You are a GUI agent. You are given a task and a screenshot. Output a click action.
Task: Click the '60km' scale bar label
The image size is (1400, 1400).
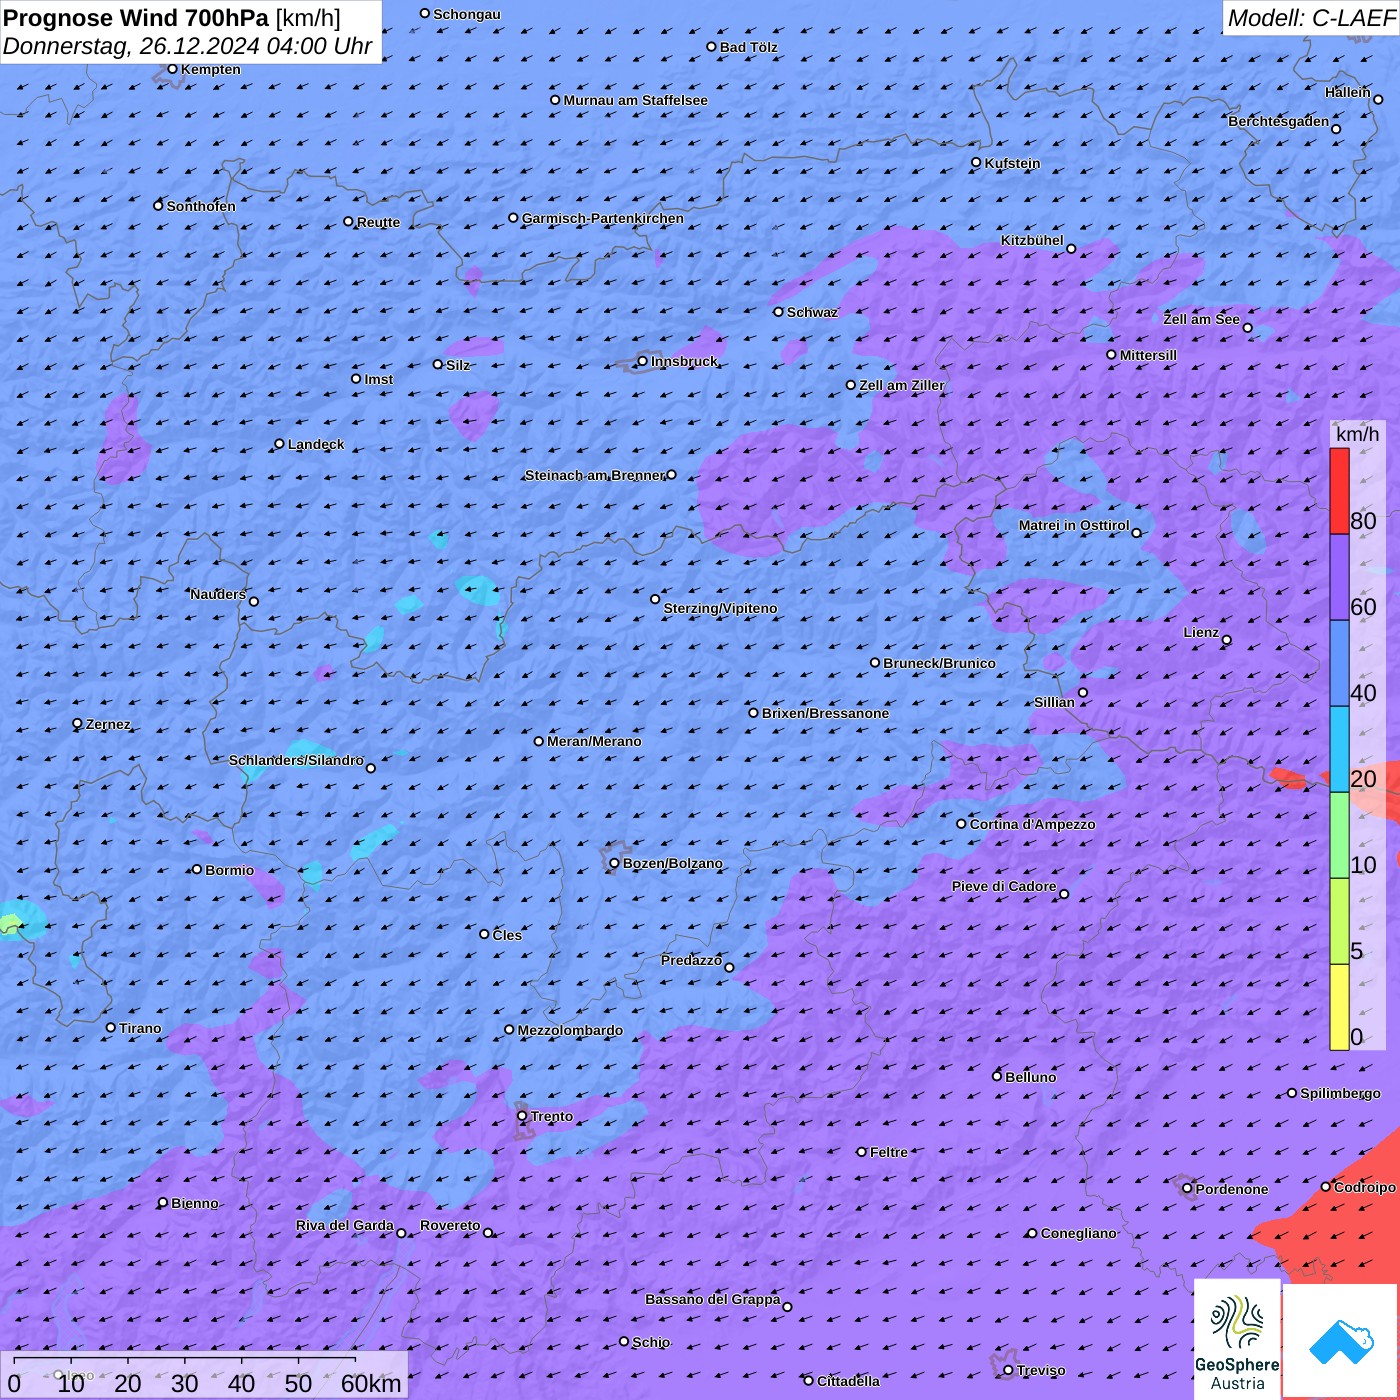[371, 1383]
